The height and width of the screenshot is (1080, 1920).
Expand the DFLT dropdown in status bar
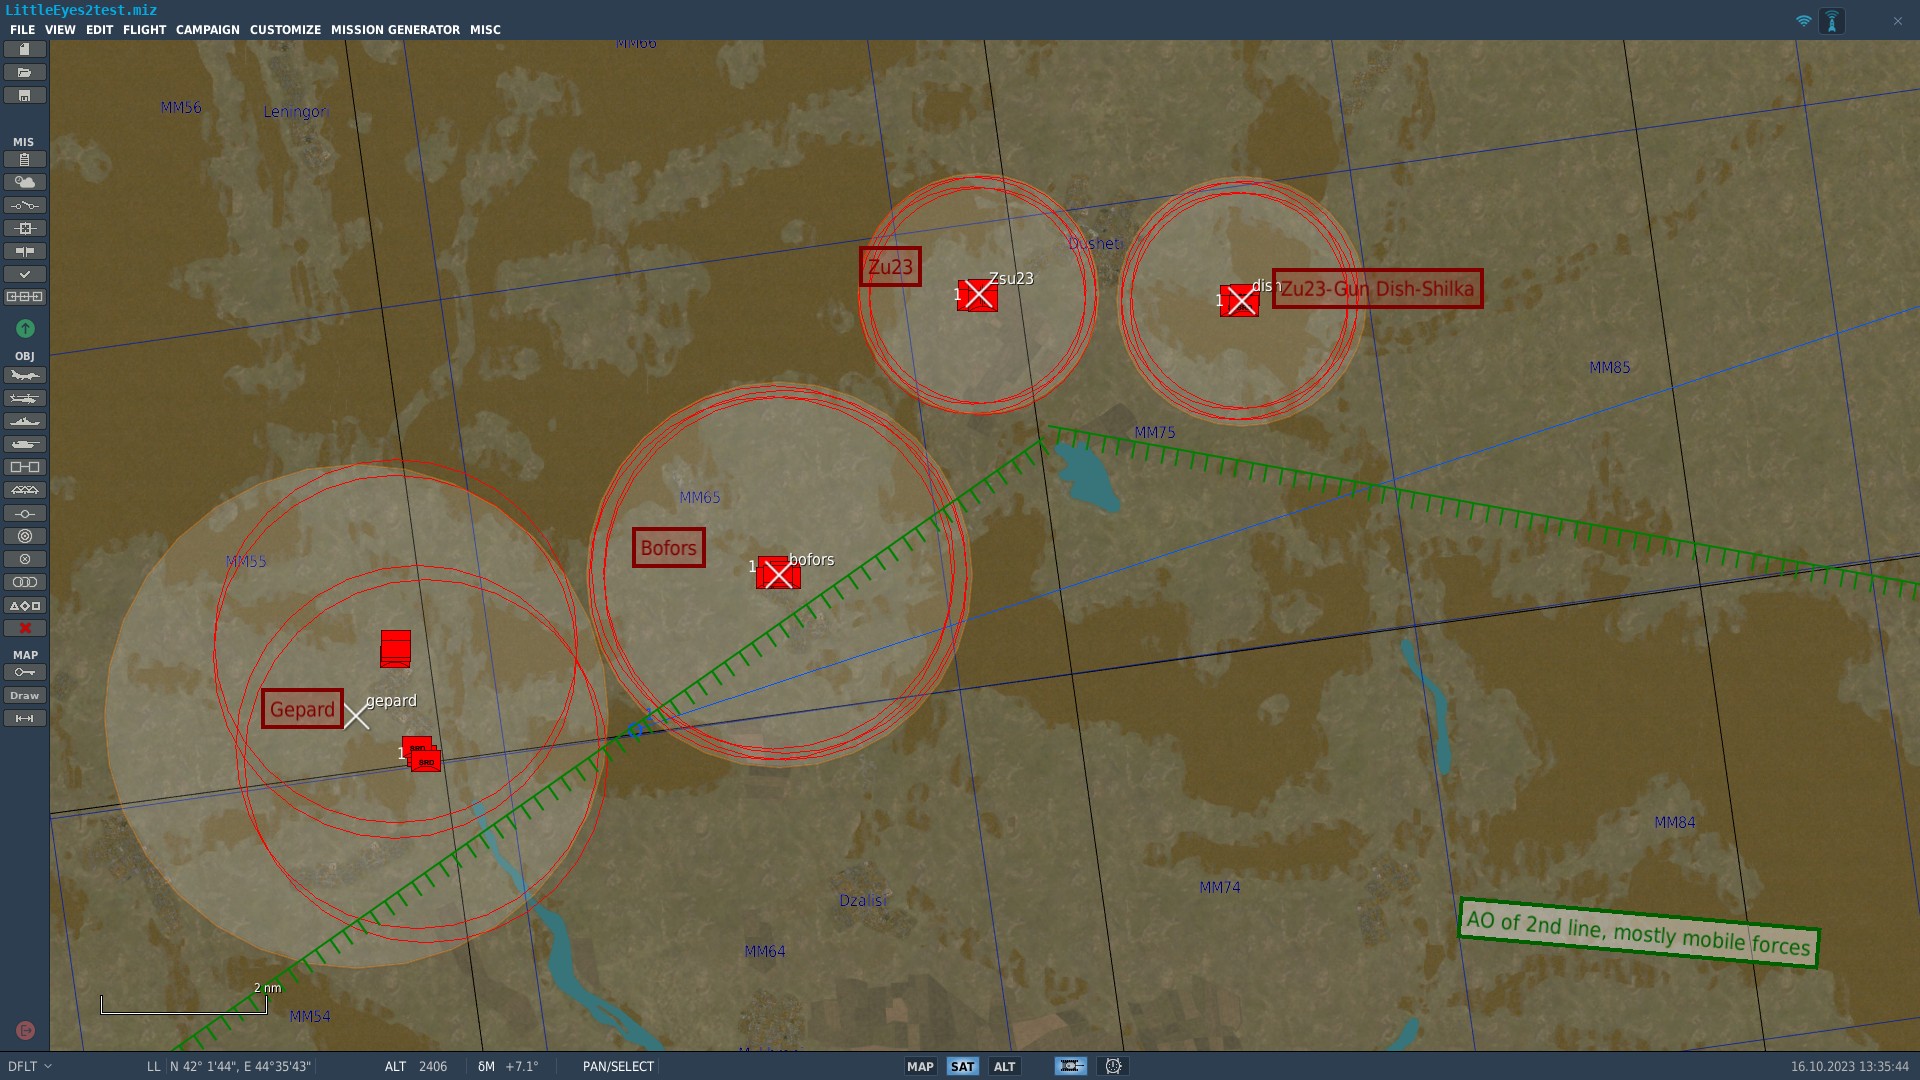(29, 1066)
